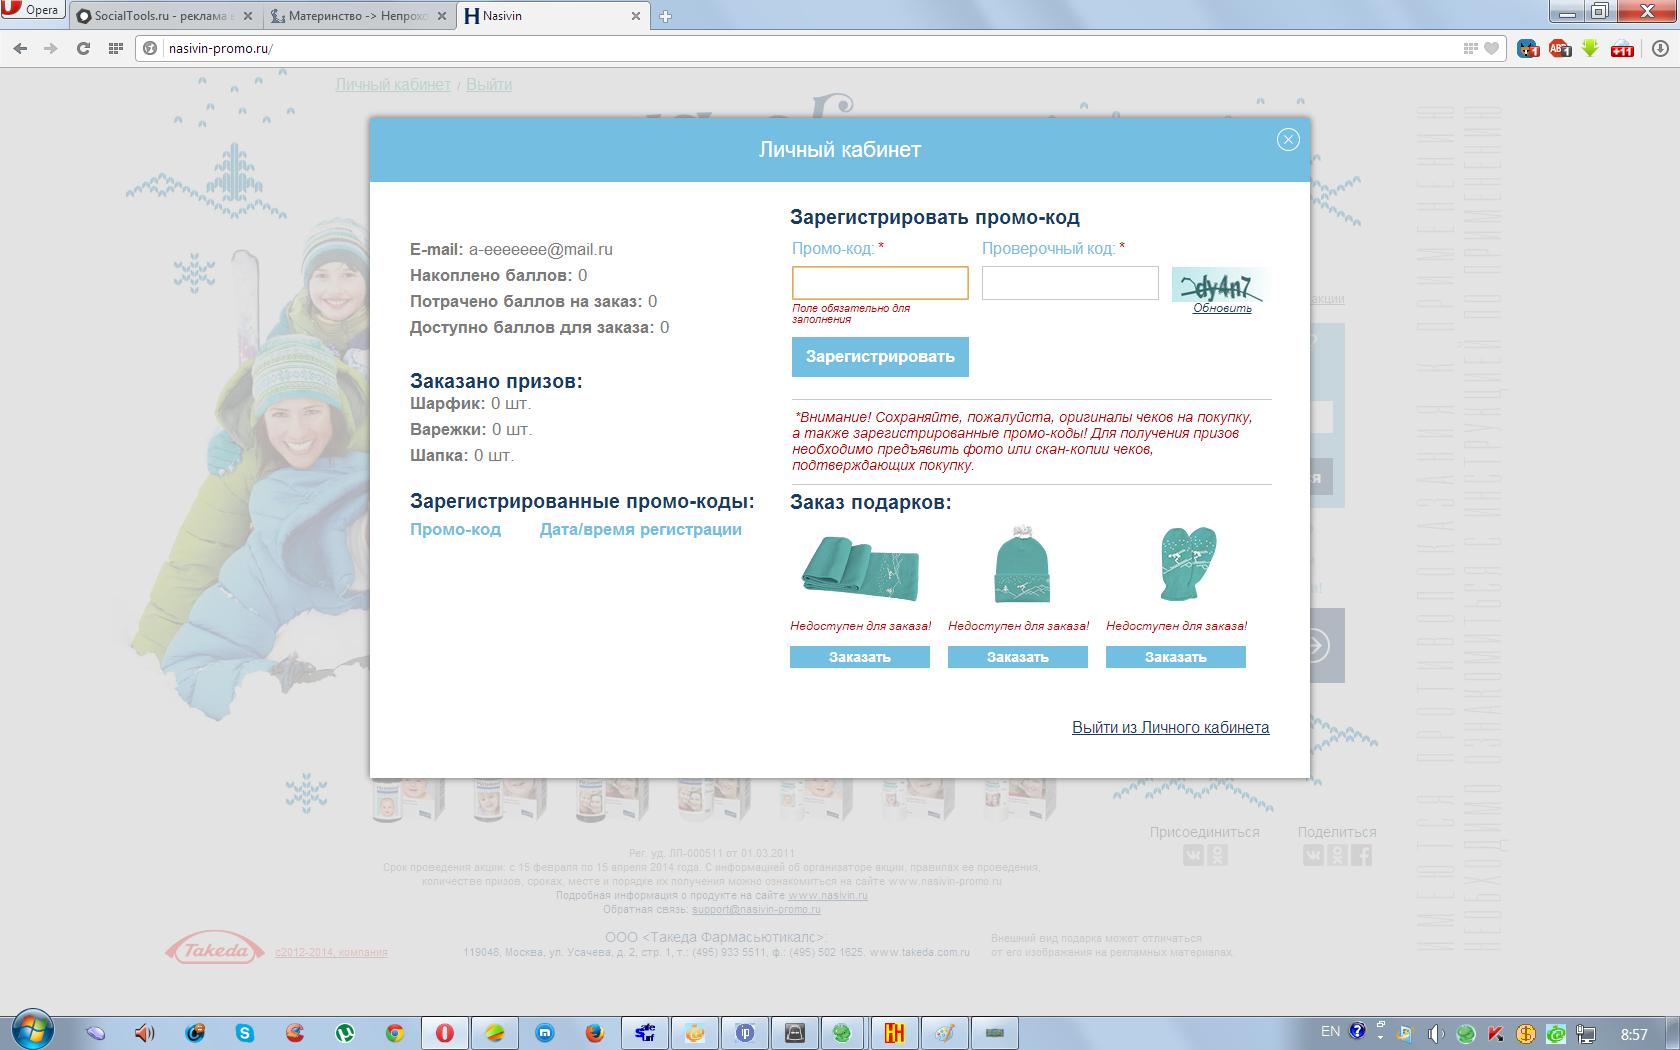
Task: Open the +11 weather extension
Action: [1622, 48]
